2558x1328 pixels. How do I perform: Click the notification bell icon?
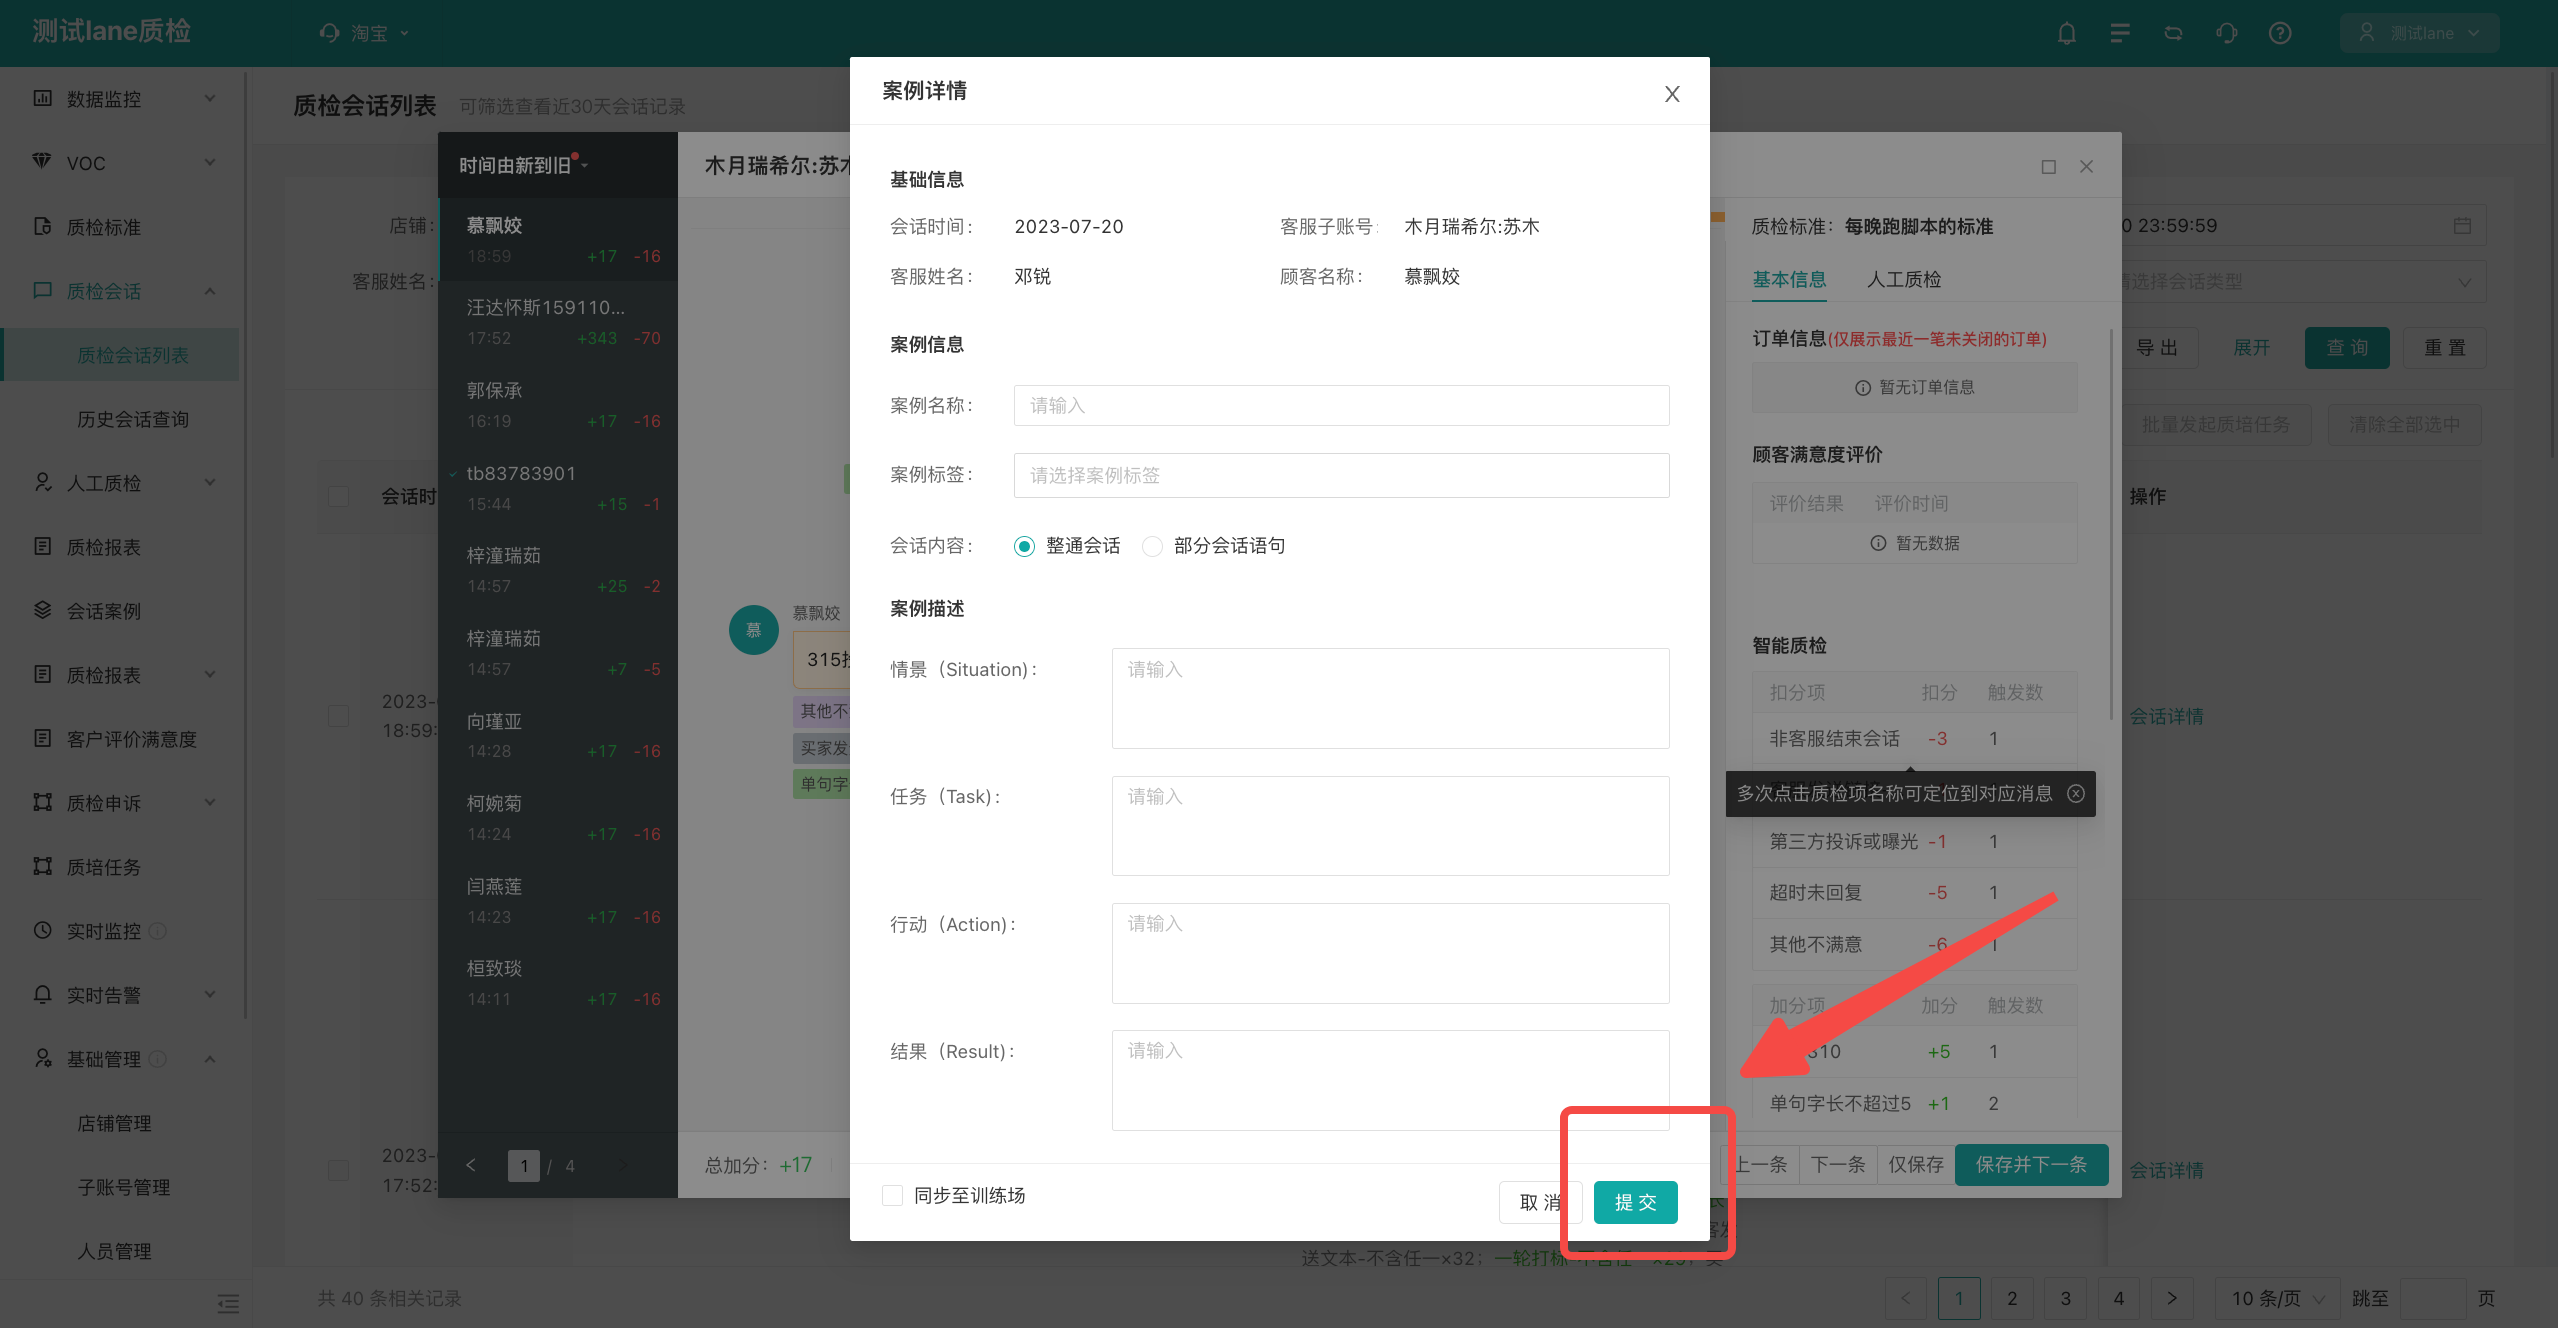point(2066,33)
